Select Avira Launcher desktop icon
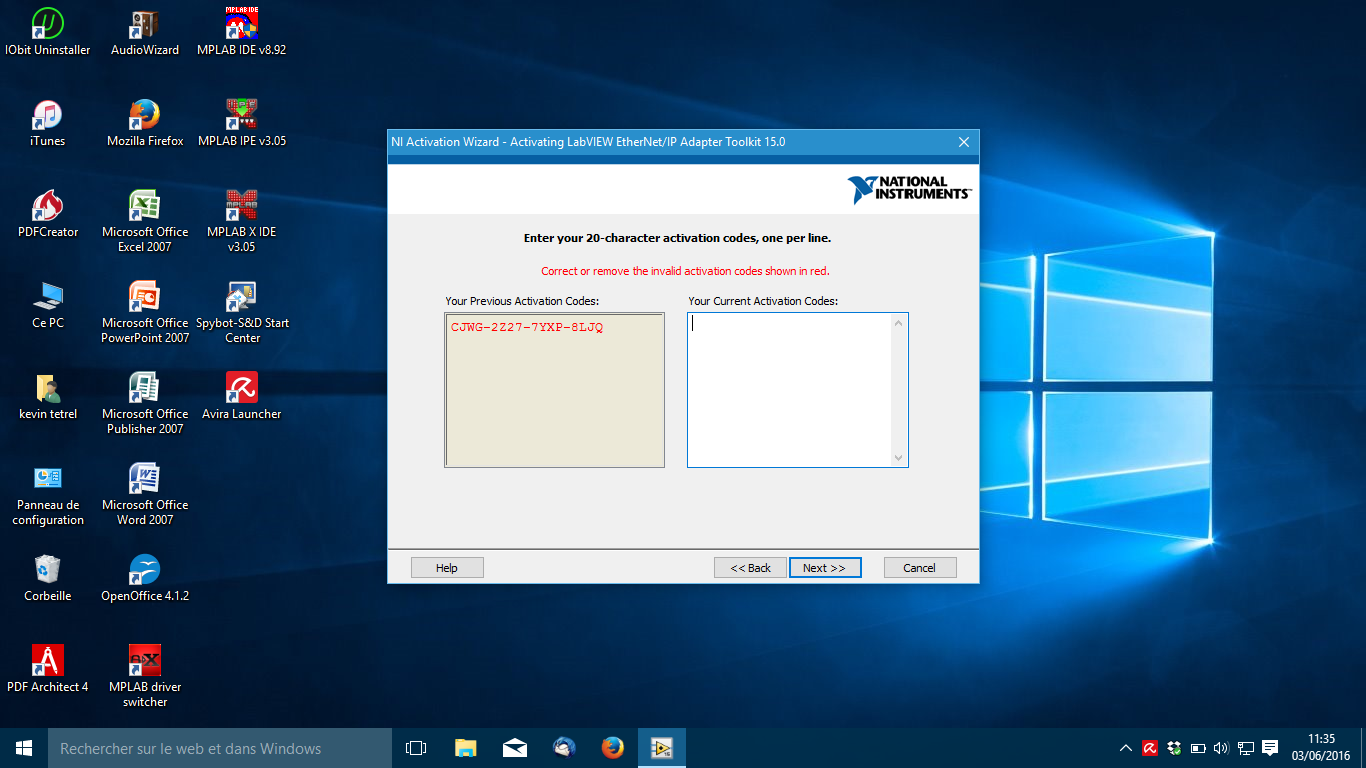 coord(242,397)
